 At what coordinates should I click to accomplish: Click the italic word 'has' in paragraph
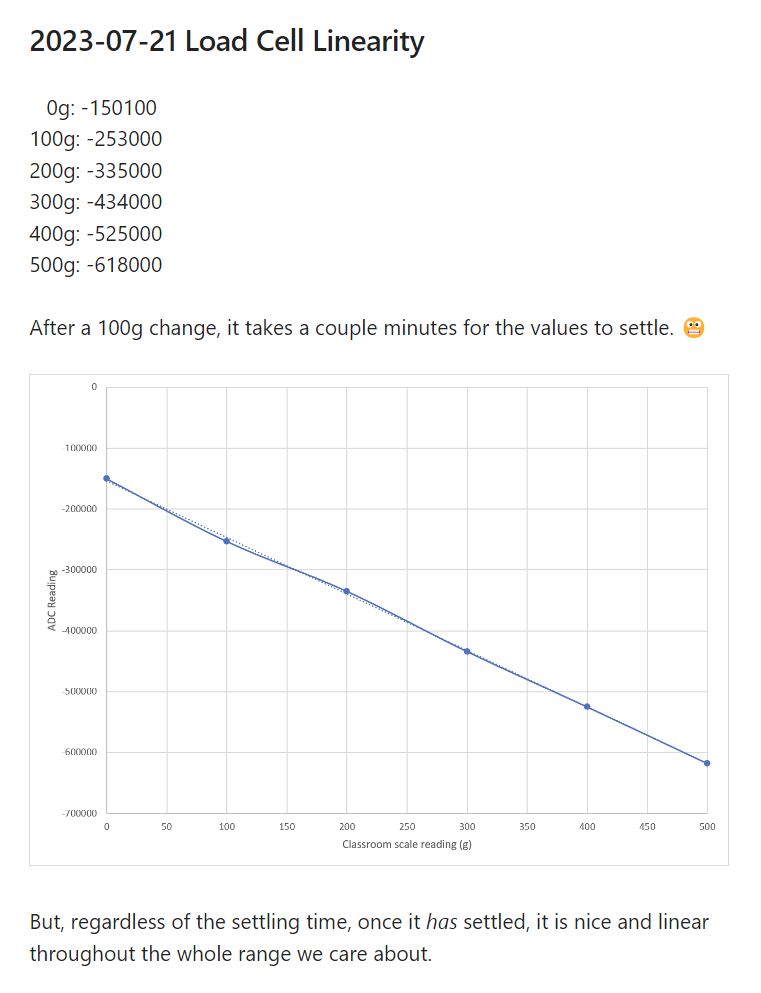(x=441, y=922)
